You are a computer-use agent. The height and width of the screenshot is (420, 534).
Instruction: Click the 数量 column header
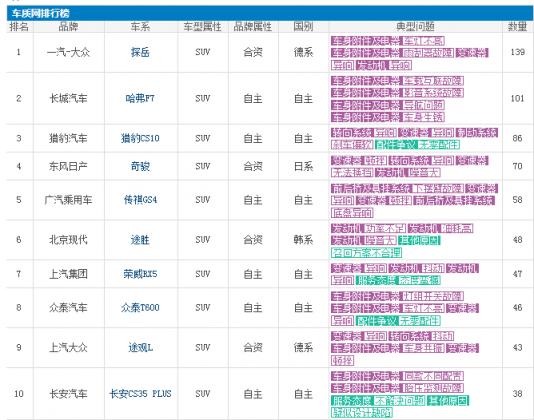517,27
